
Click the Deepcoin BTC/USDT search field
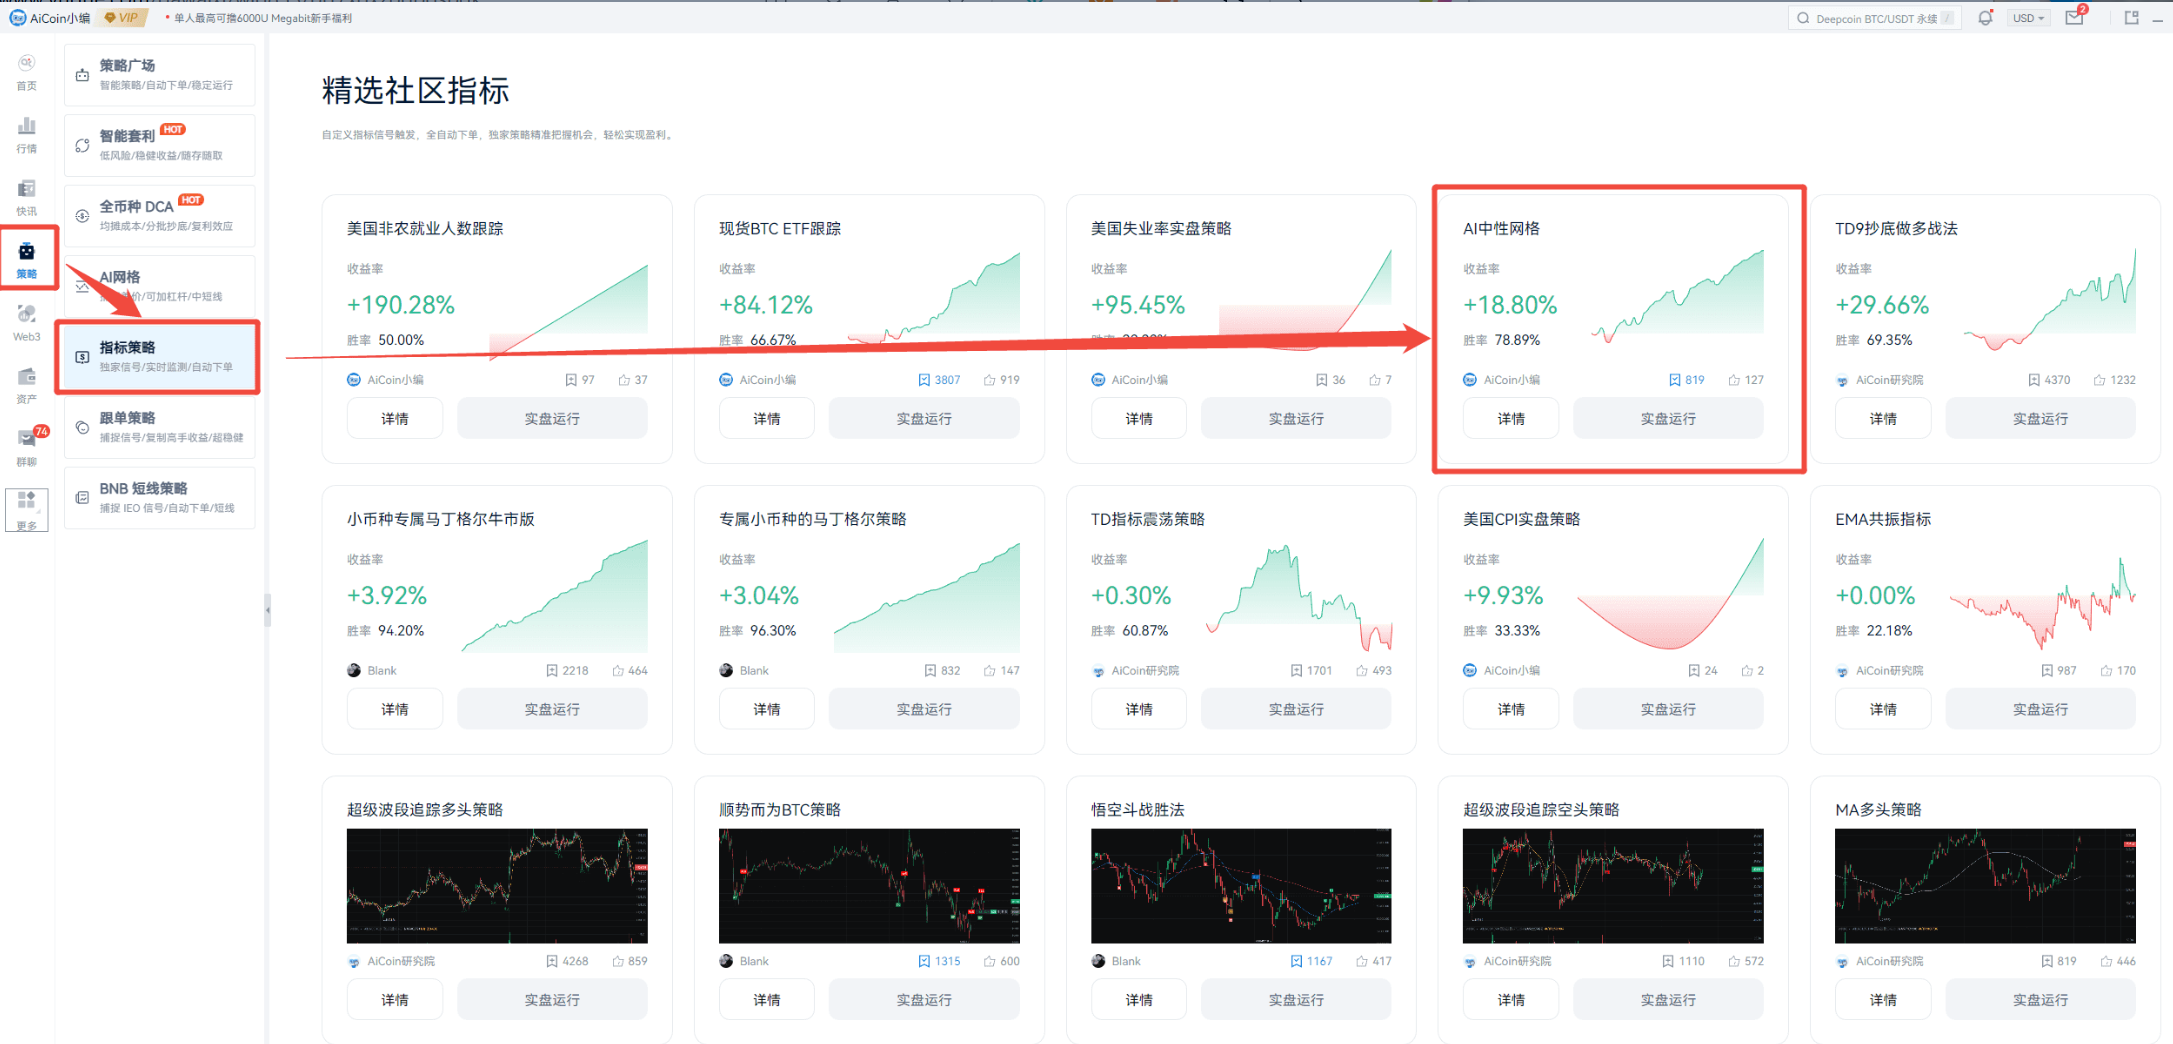(1874, 18)
